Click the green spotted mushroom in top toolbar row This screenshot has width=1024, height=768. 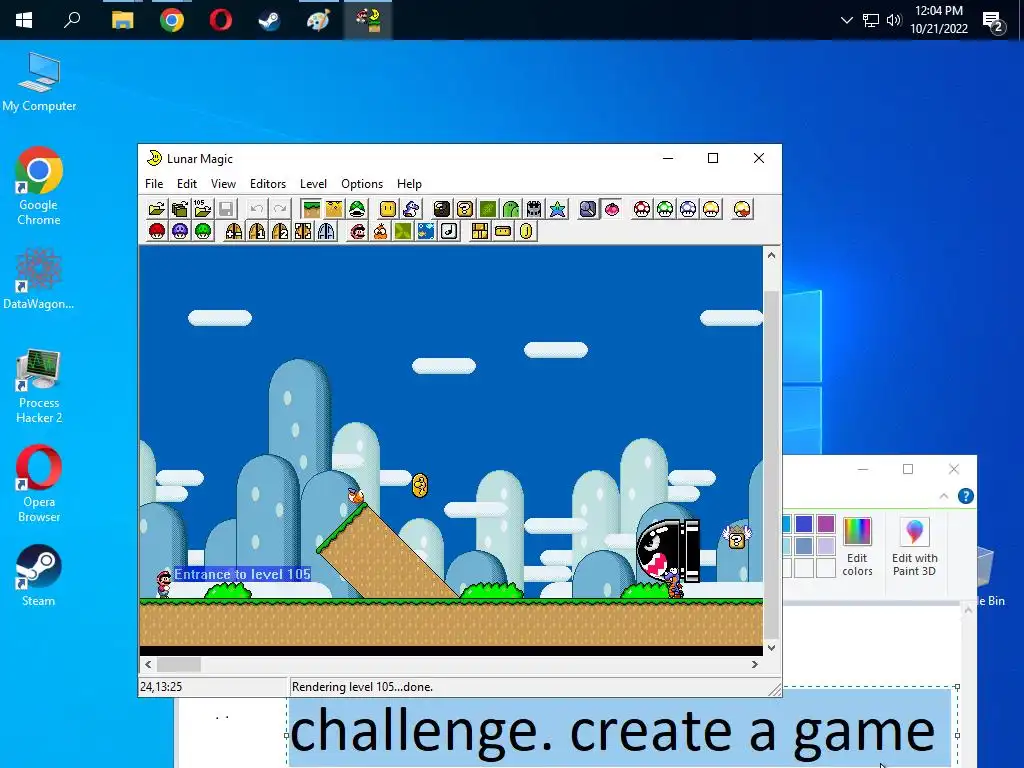point(665,209)
